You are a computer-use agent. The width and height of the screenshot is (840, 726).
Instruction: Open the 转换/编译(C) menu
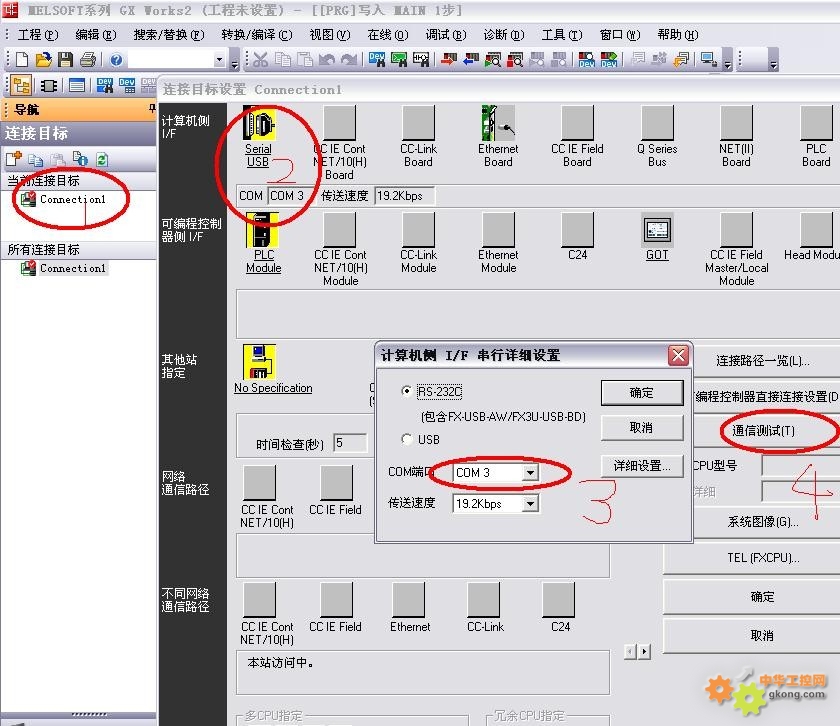pyautogui.click(x=257, y=35)
